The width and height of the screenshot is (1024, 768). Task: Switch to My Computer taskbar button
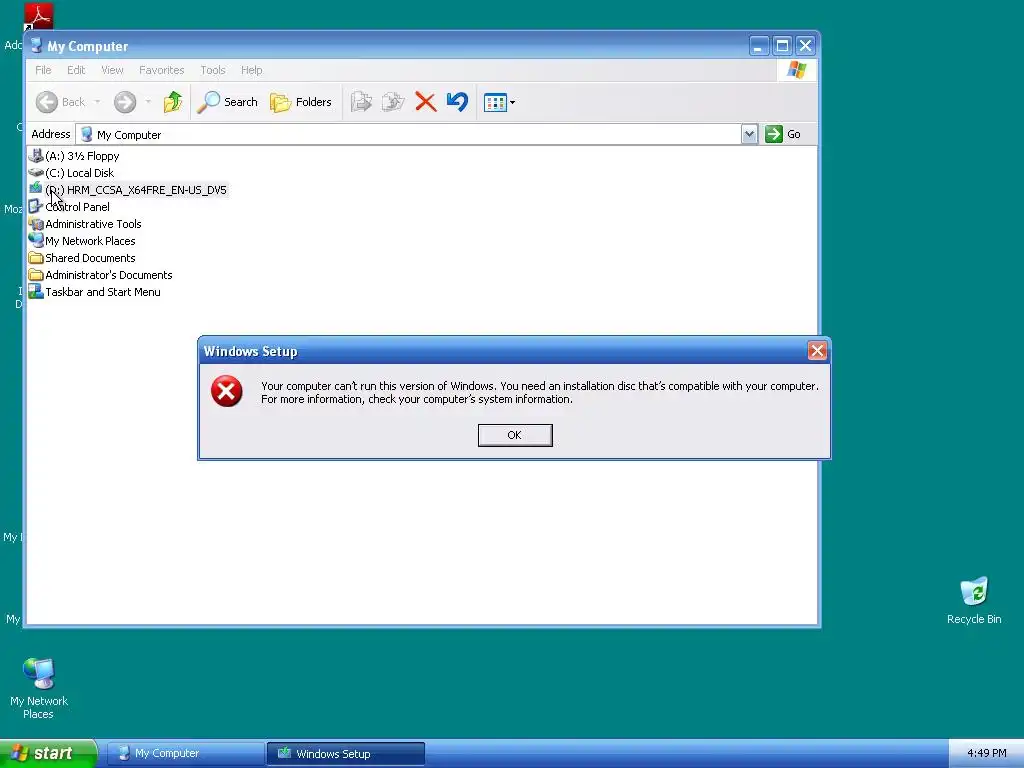coord(185,754)
